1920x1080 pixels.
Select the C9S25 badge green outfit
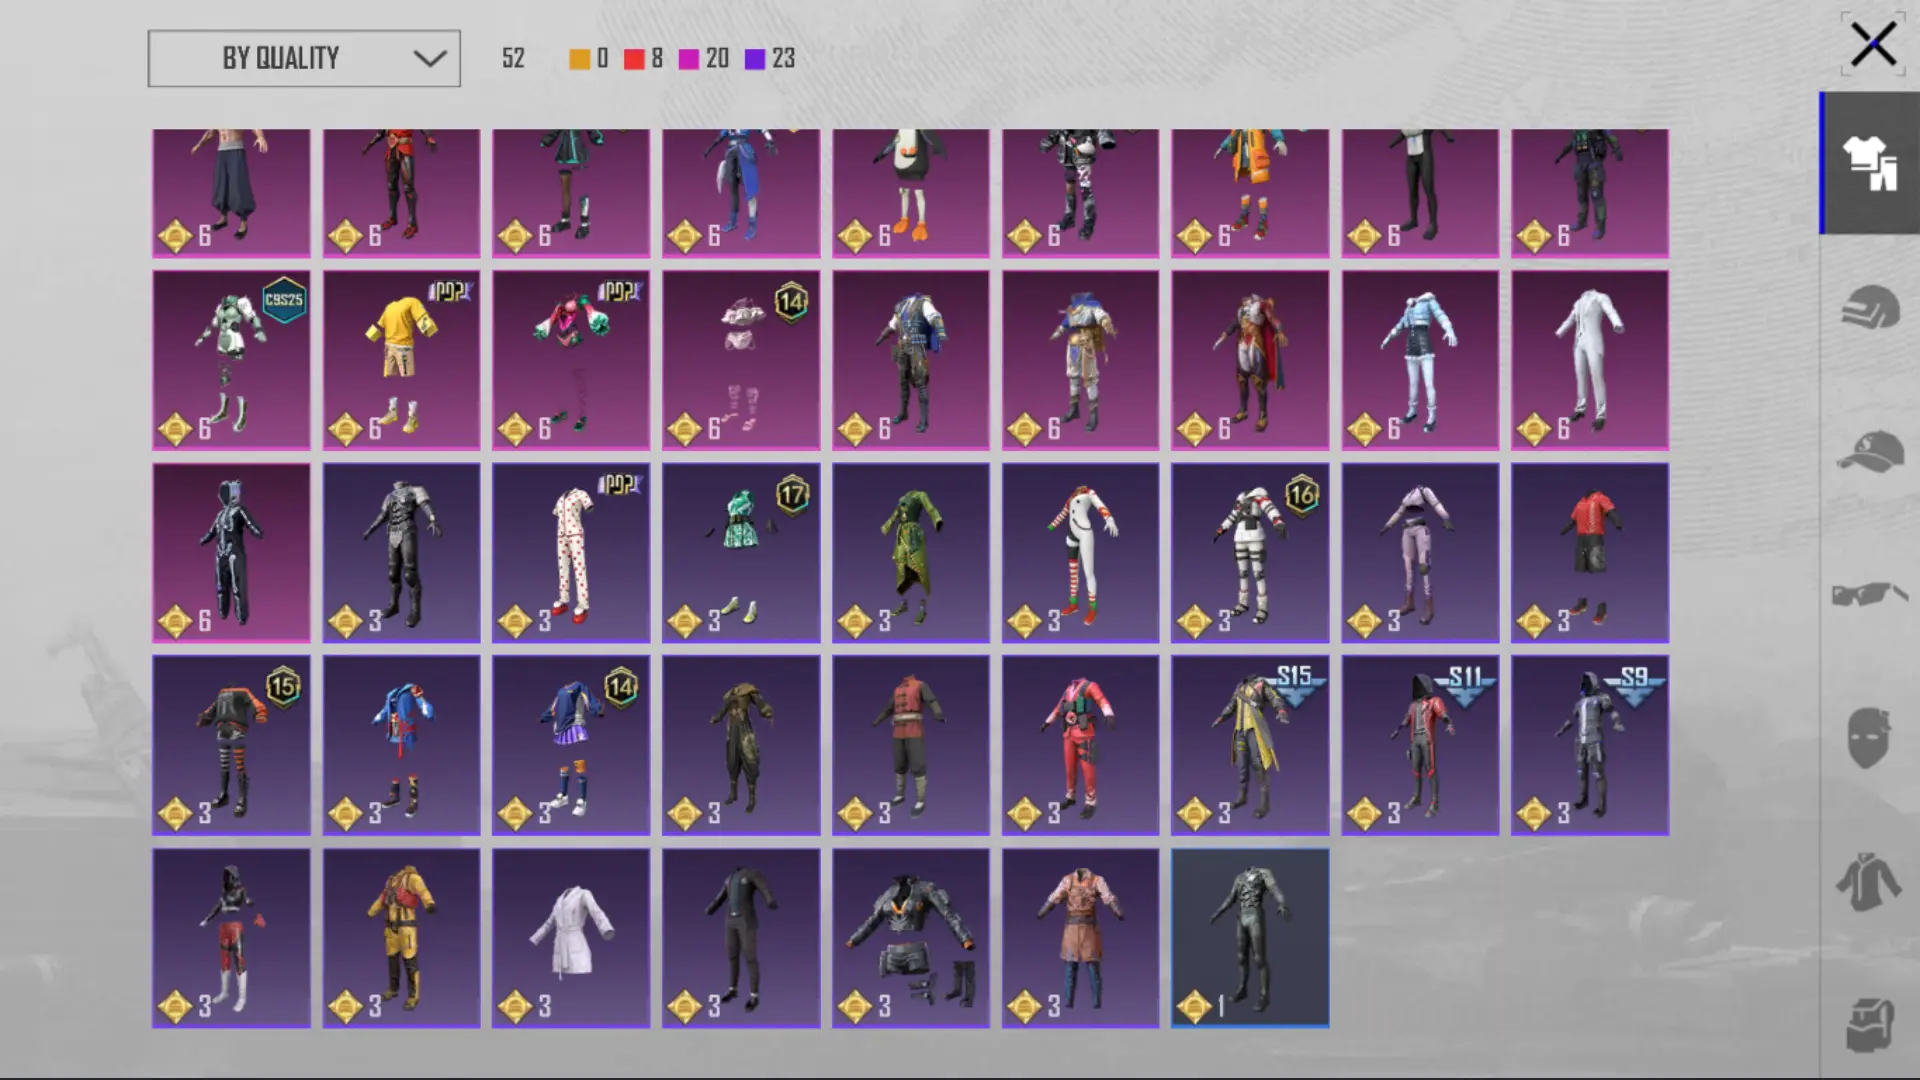[x=231, y=360]
